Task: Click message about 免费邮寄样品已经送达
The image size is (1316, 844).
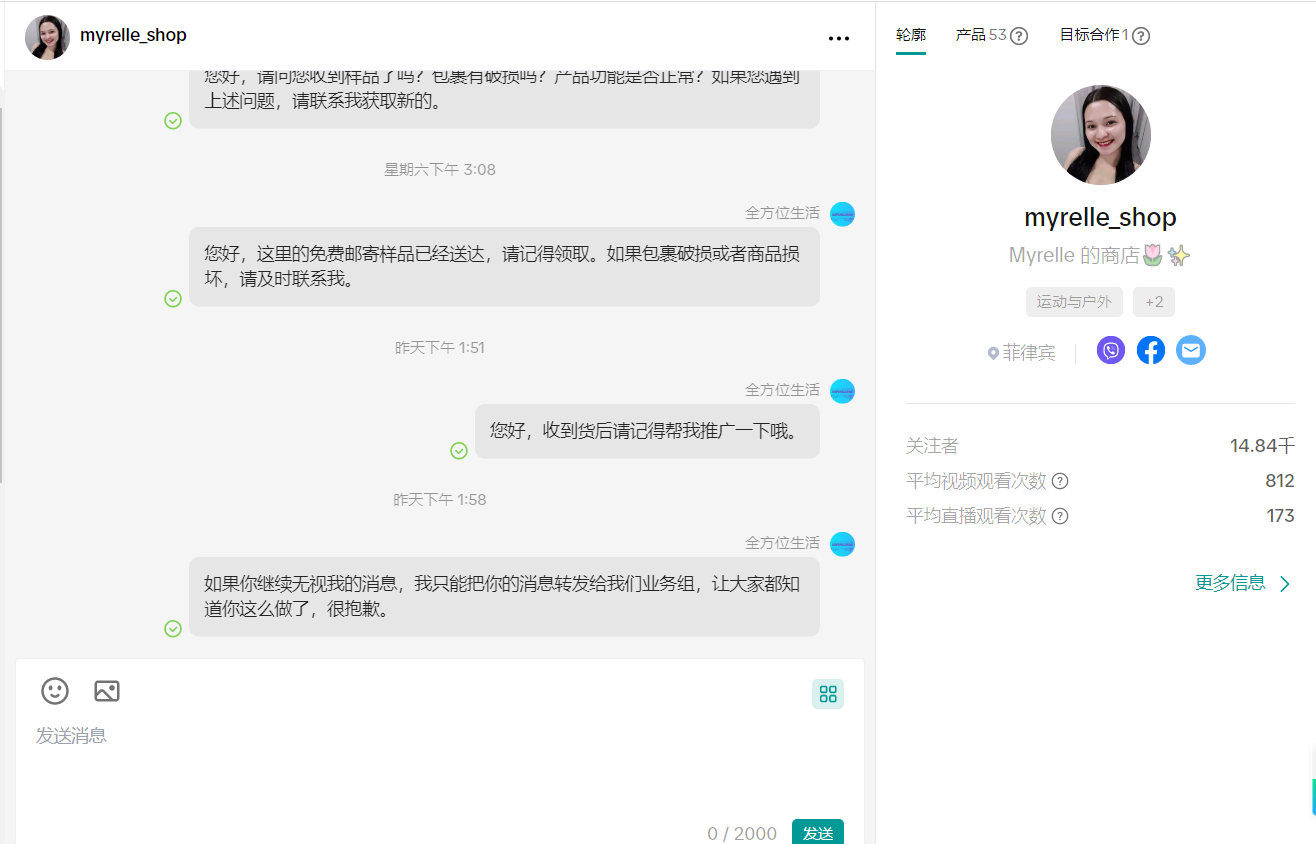Action: coord(504,266)
